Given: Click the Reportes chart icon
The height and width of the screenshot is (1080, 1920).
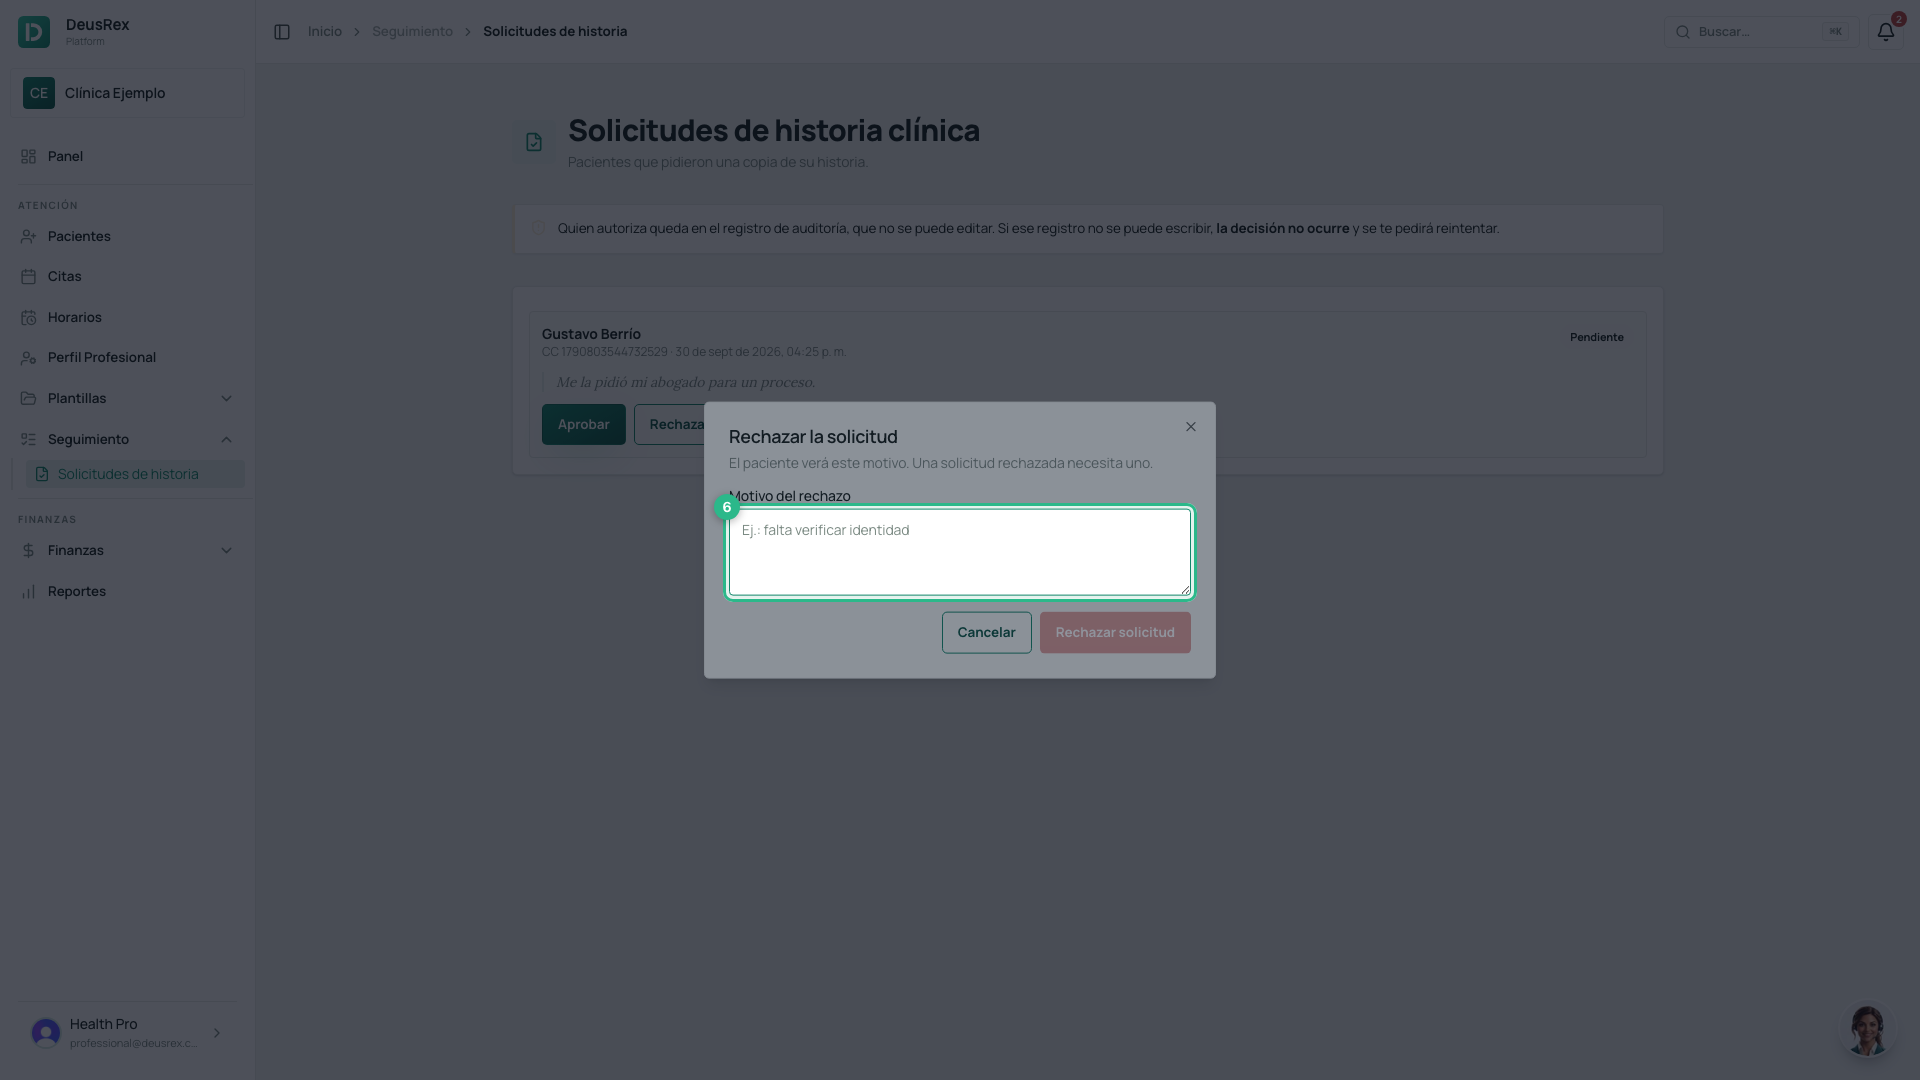Looking at the screenshot, I should pyautogui.click(x=28, y=592).
